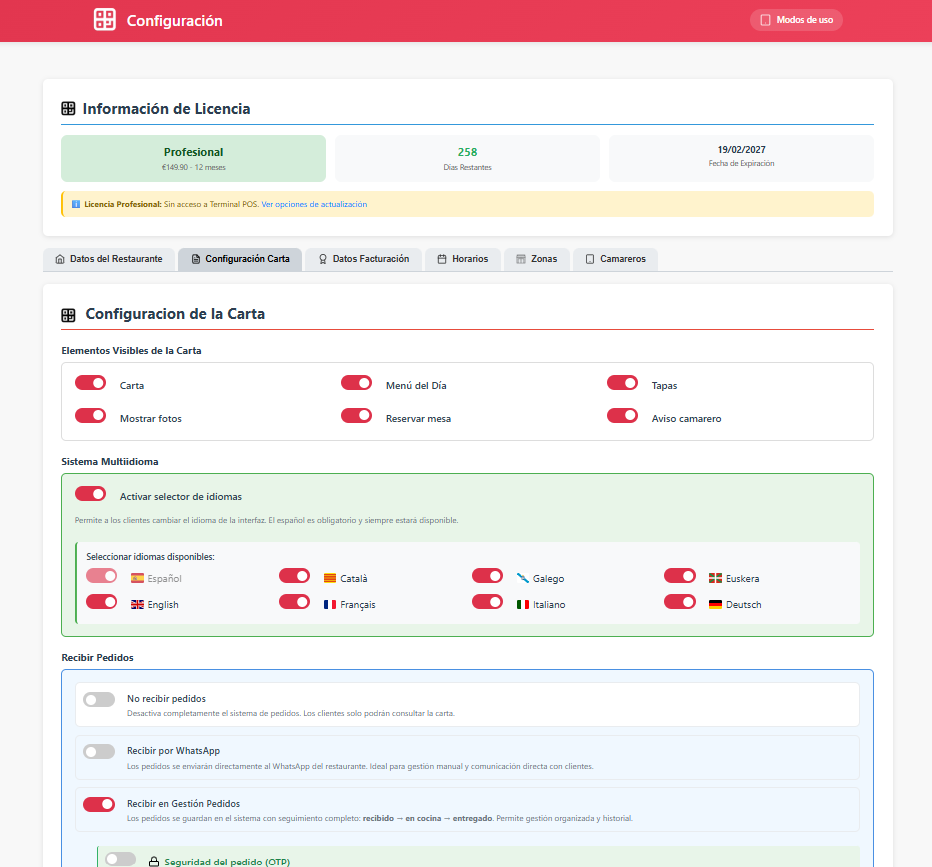
Task: Click the tablet icon in Modos de uso button
Action: pos(766,20)
